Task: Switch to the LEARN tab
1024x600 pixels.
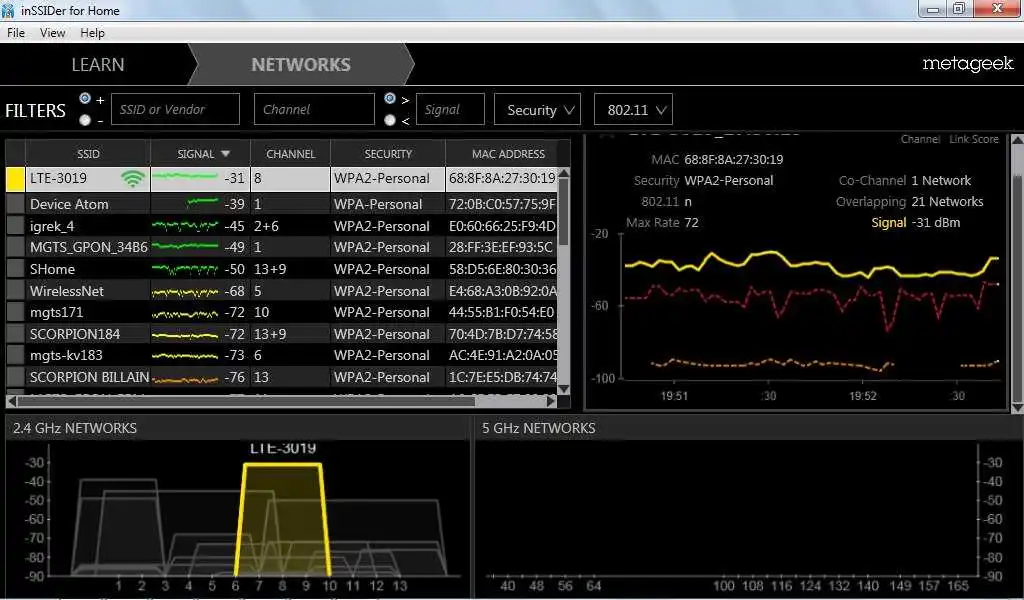Action: [x=97, y=65]
